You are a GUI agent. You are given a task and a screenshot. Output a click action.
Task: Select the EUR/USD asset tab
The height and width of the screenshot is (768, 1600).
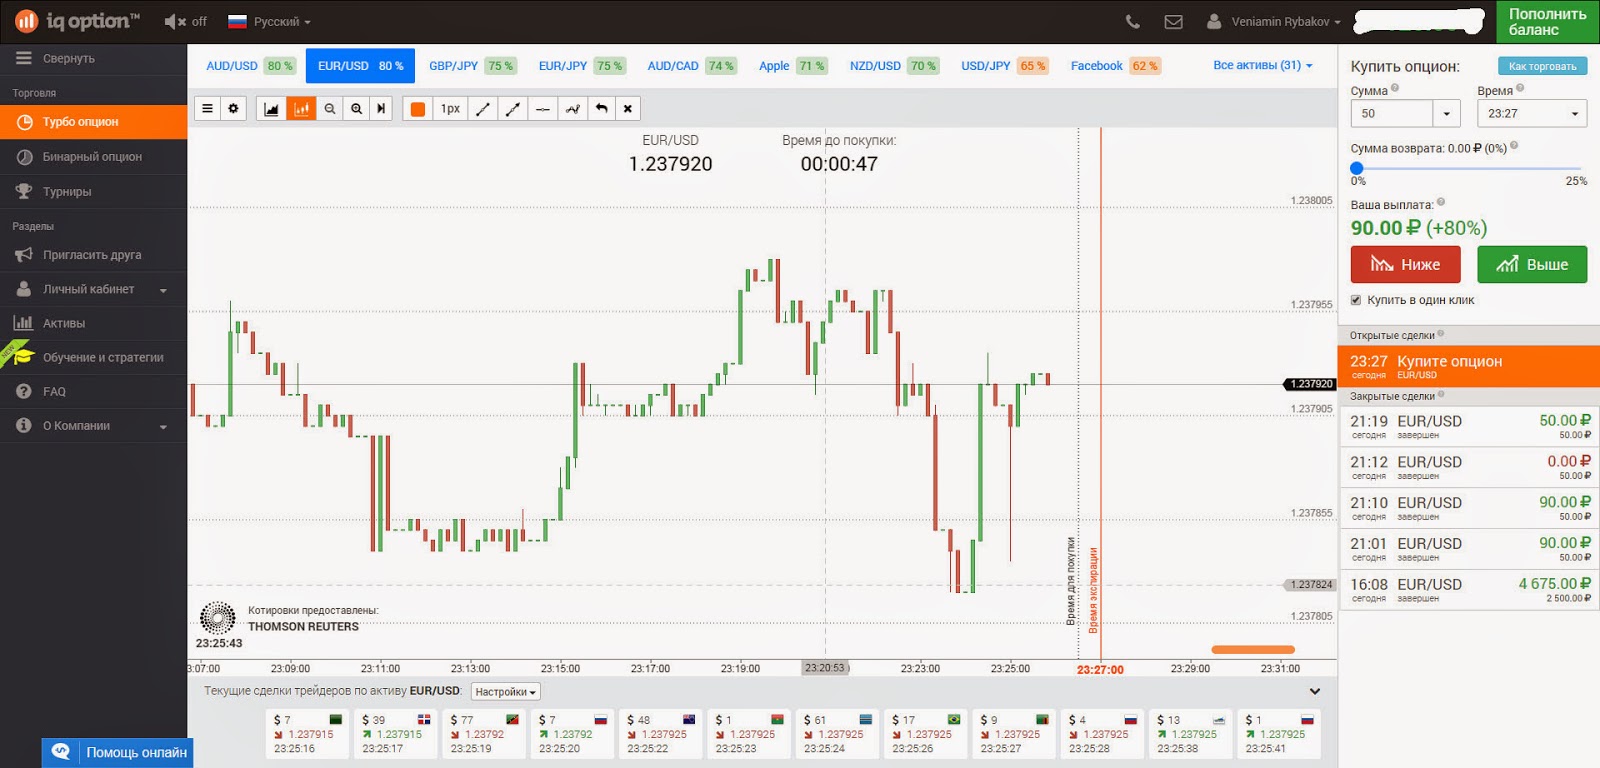361,66
